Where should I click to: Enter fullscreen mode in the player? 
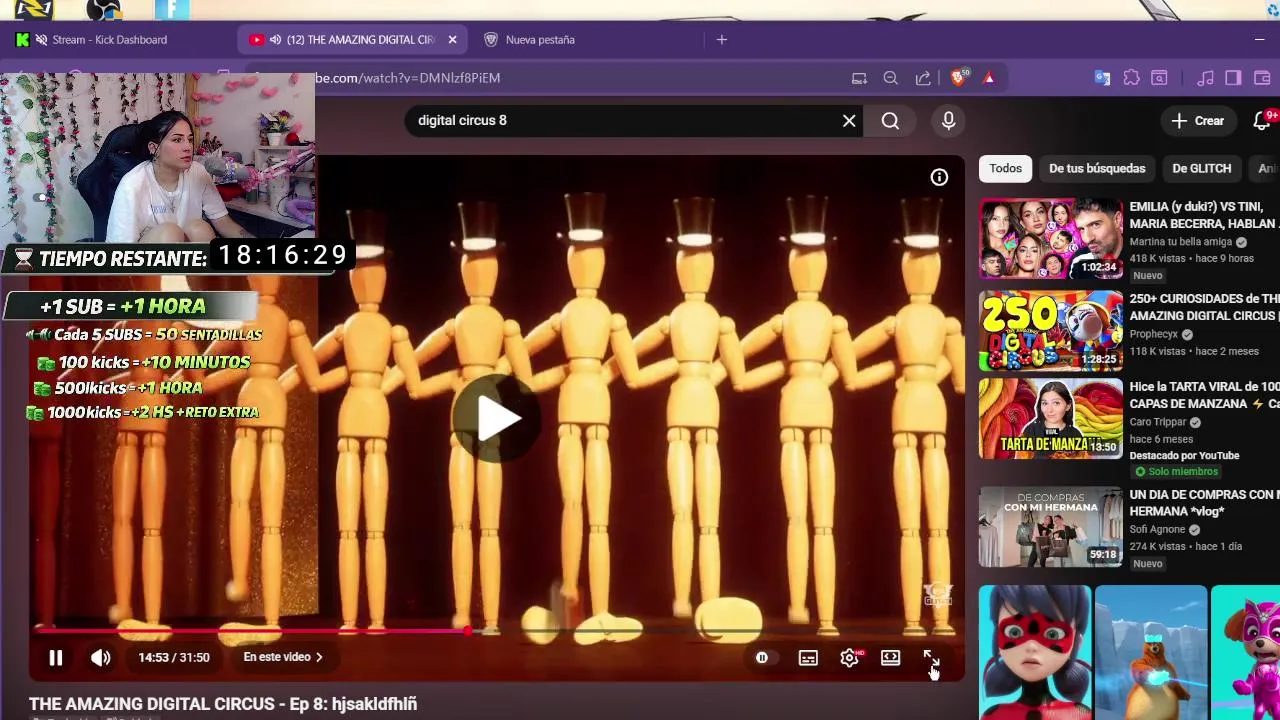931,657
